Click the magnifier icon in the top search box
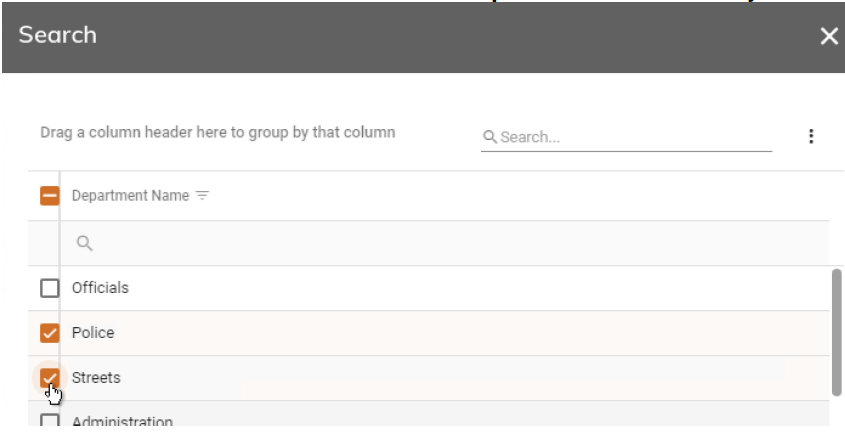Image resolution: width=845 pixels, height=434 pixels. click(490, 138)
